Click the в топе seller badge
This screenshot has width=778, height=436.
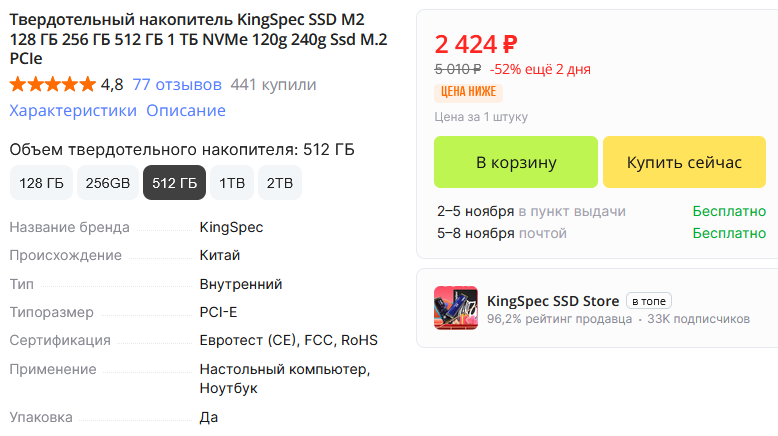(649, 300)
